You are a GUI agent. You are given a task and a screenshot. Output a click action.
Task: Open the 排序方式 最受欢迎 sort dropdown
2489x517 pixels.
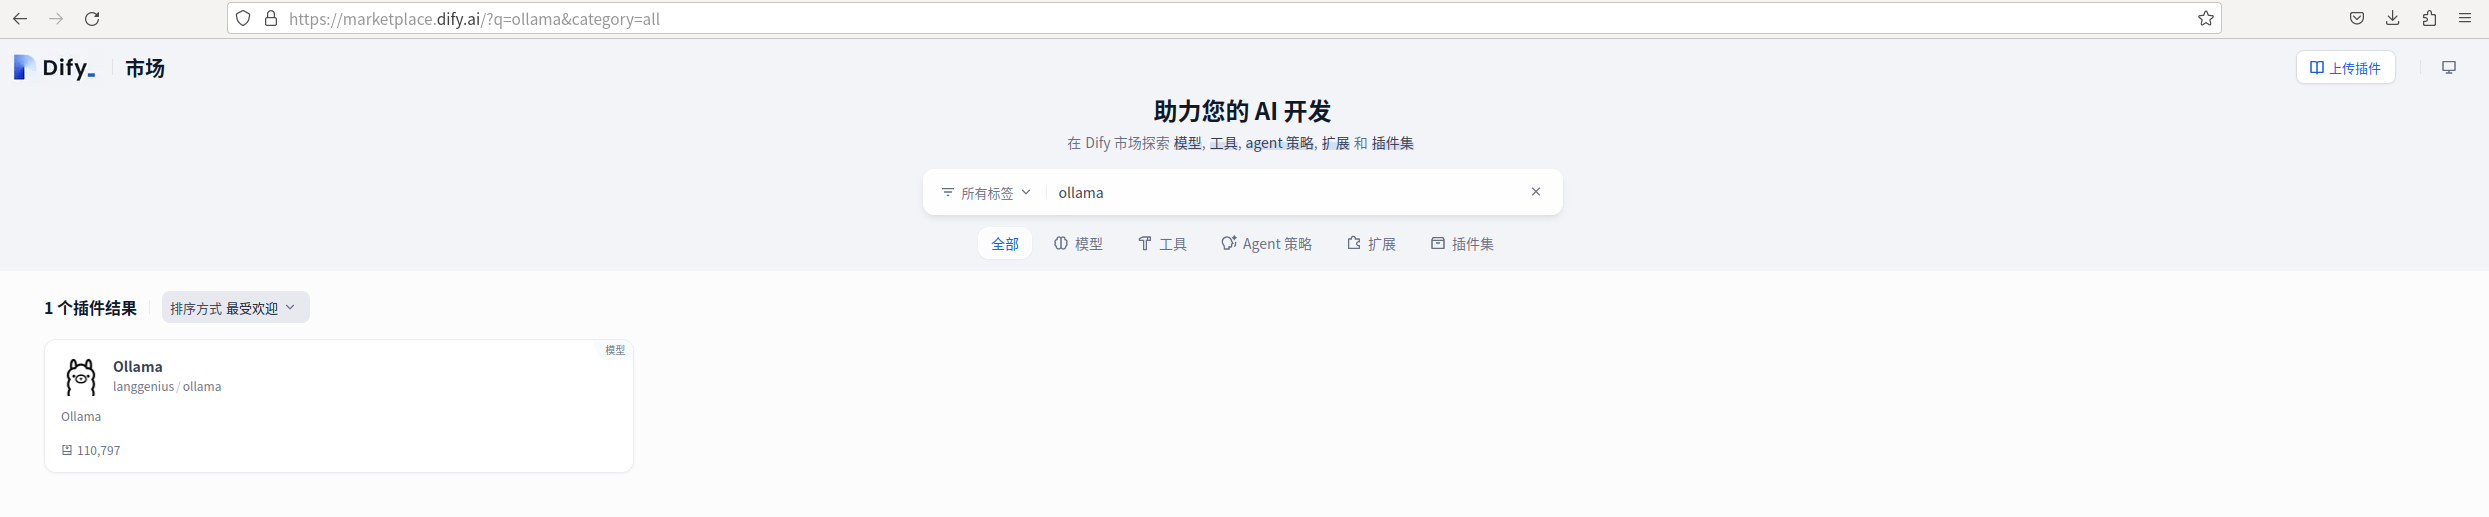pyautogui.click(x=235, y=307)
